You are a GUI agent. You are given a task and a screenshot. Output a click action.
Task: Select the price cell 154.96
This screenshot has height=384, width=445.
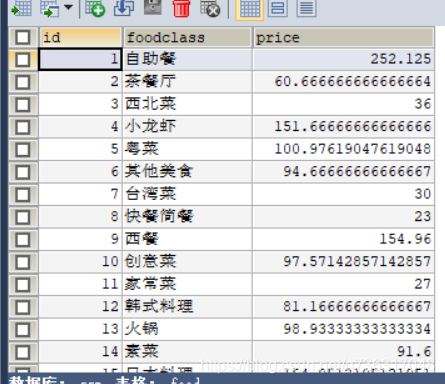pyautogui.click(x=343, y=239)
